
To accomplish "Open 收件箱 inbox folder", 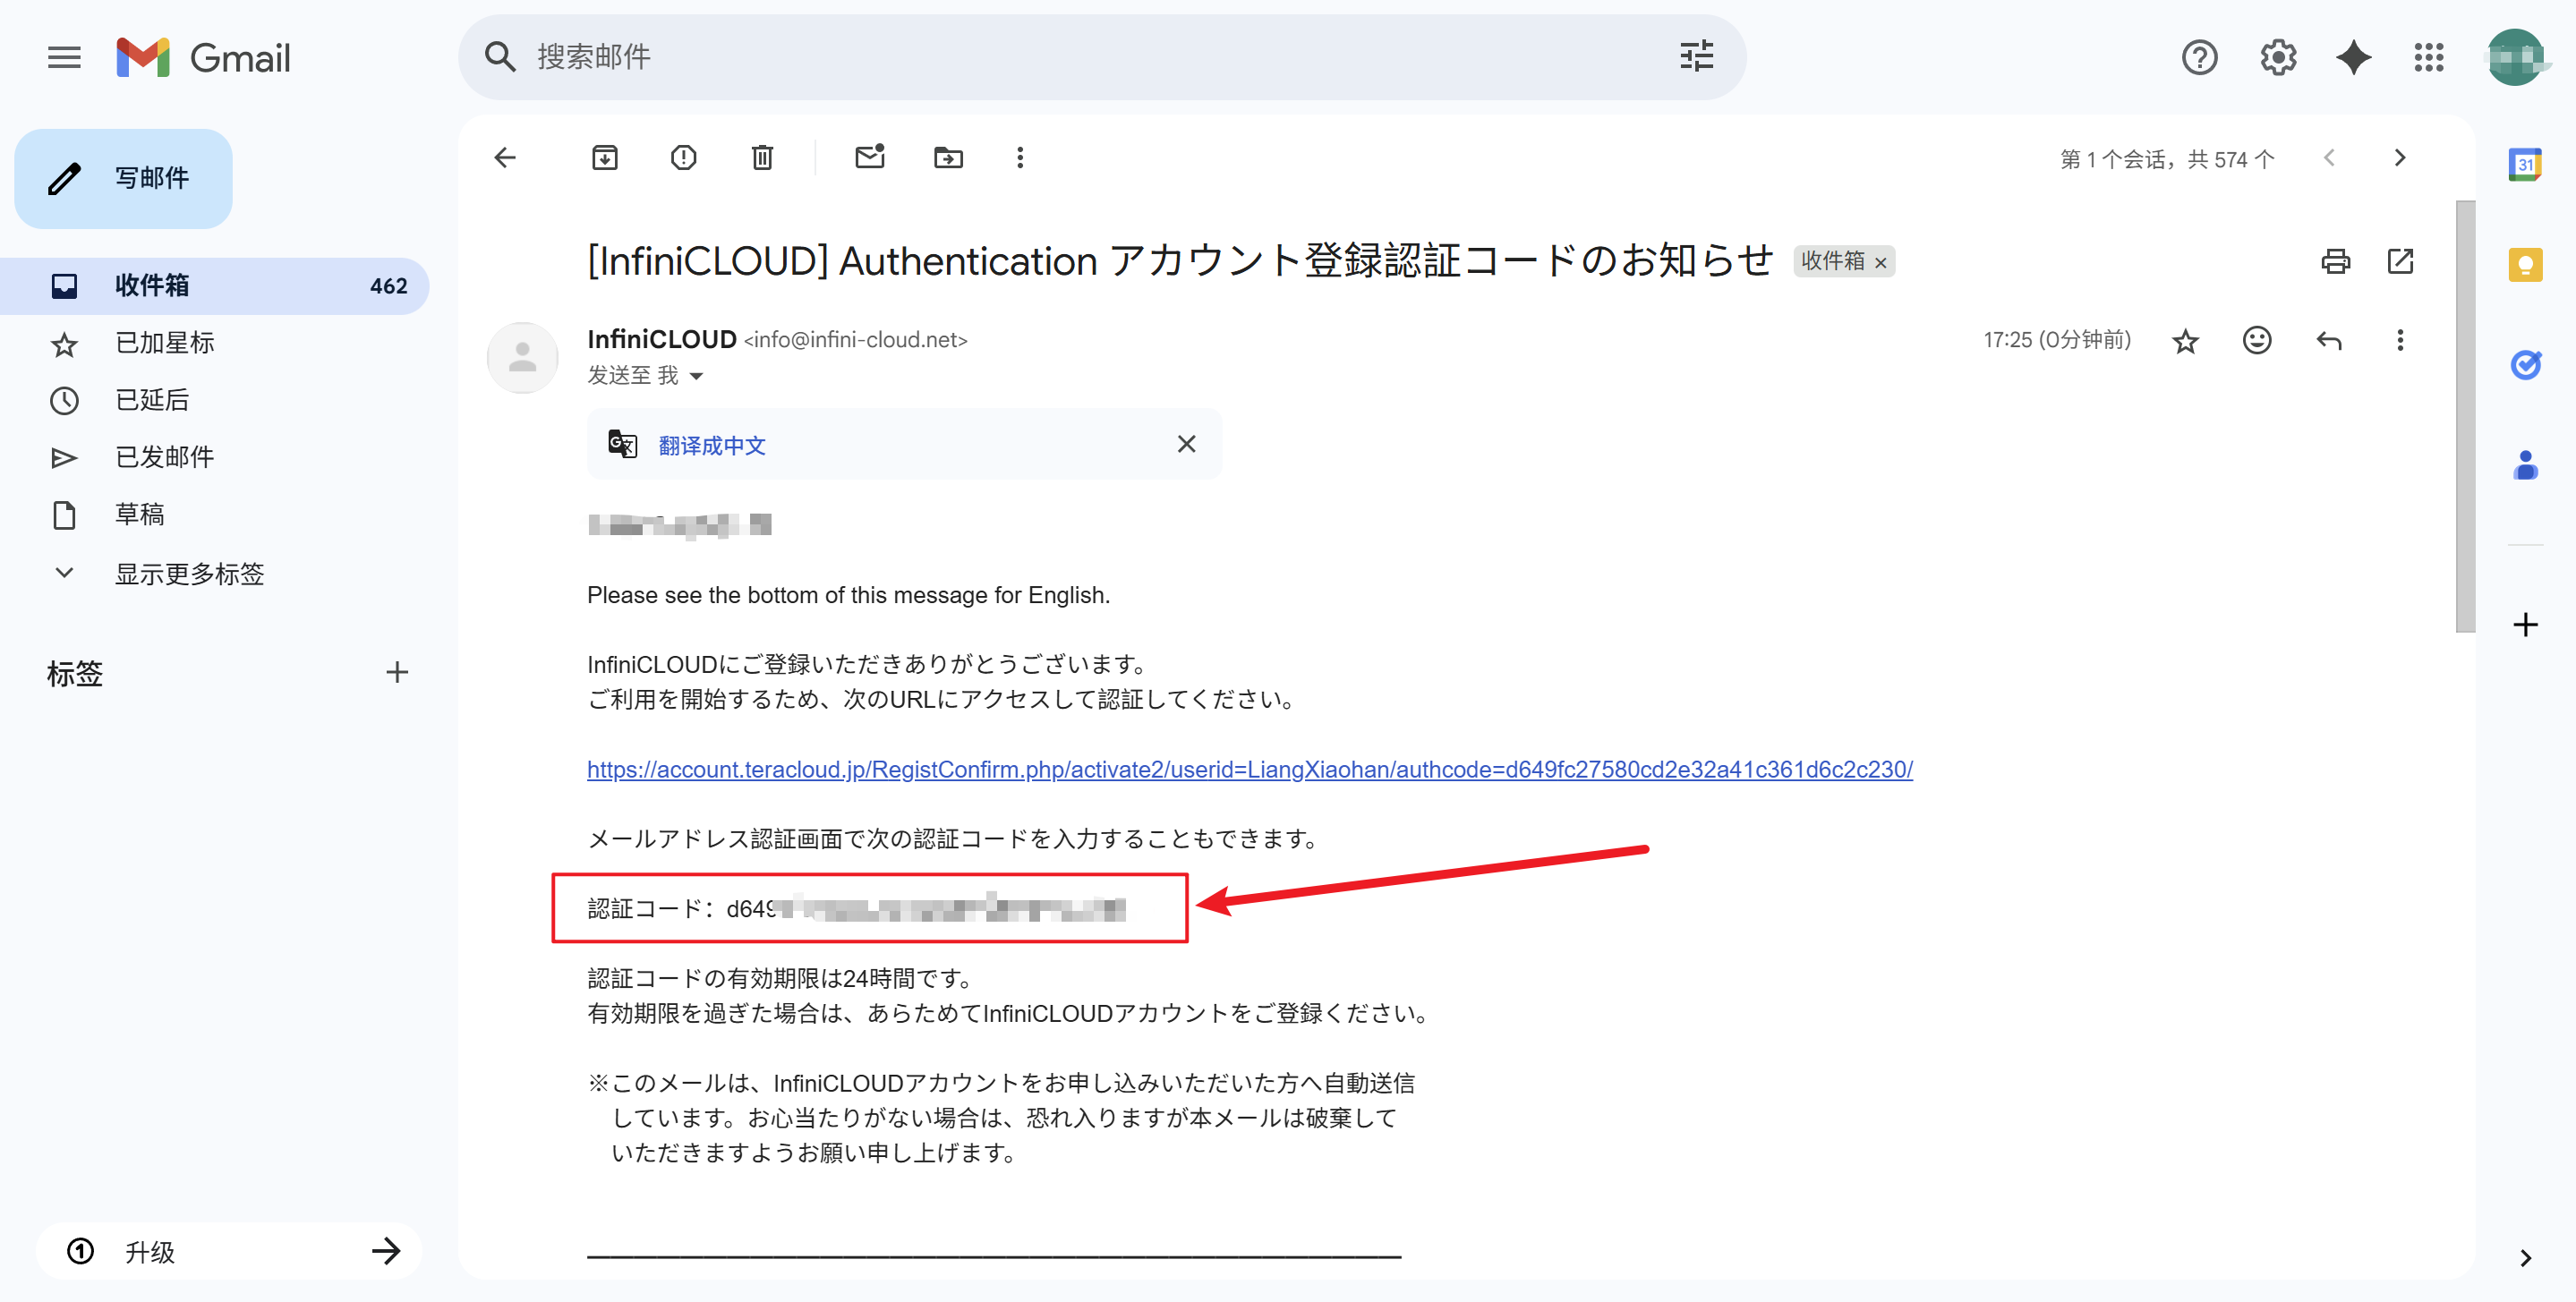I will point(214,286).
